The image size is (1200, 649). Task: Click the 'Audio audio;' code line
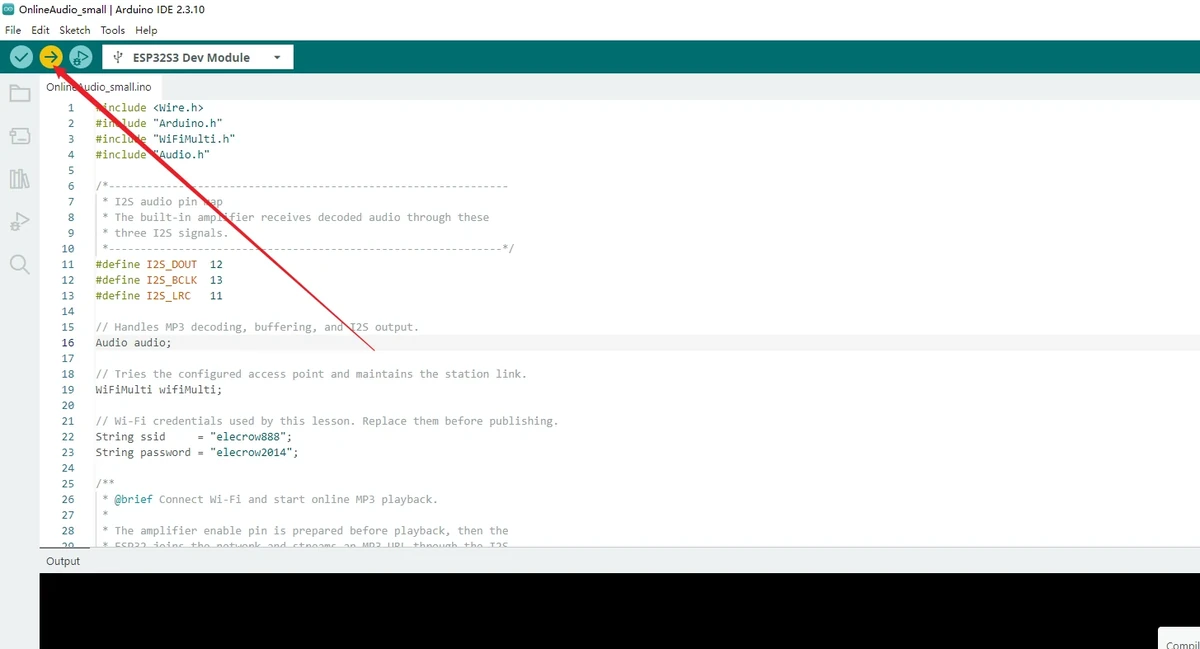(x=134, y=343)
